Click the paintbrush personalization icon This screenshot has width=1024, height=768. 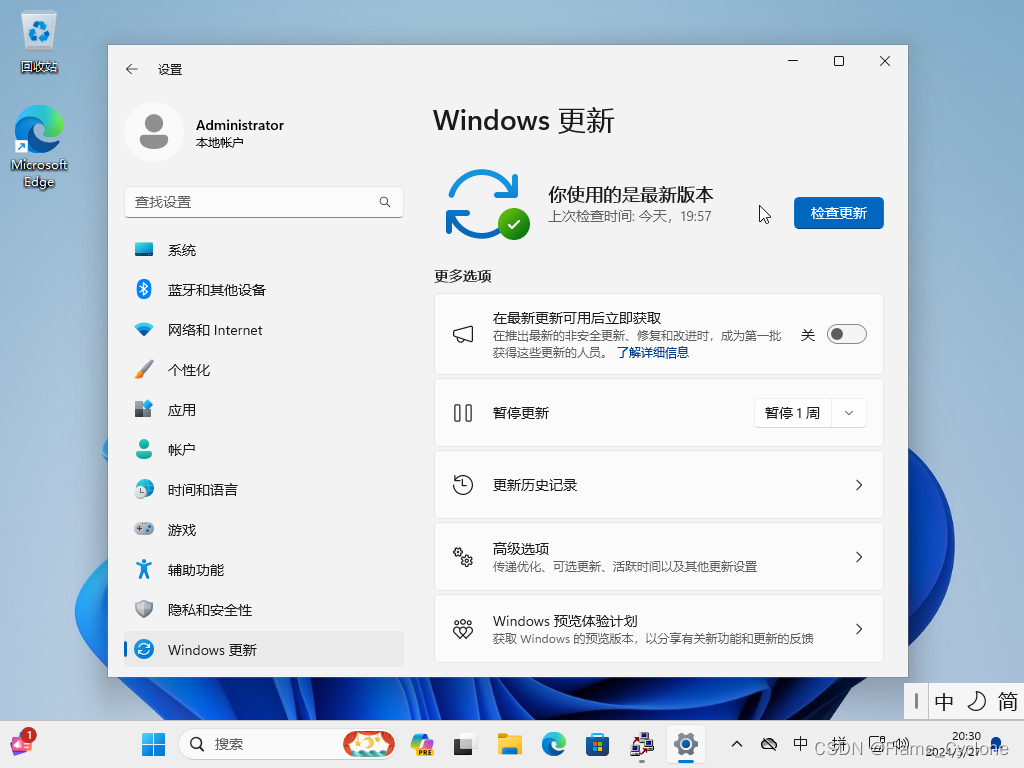point(144,369)
